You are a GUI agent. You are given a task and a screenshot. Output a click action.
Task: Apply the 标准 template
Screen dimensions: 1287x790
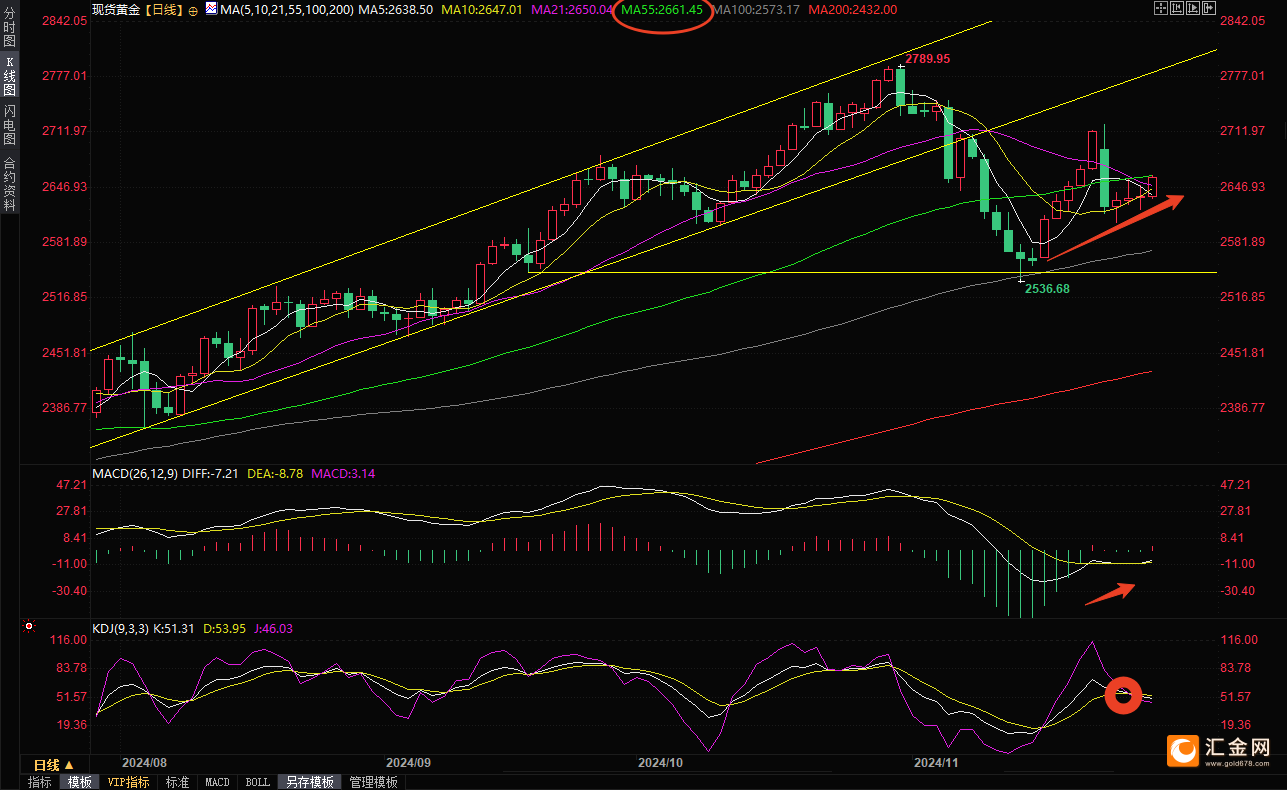pyautogui.click(x=177, y=782)
